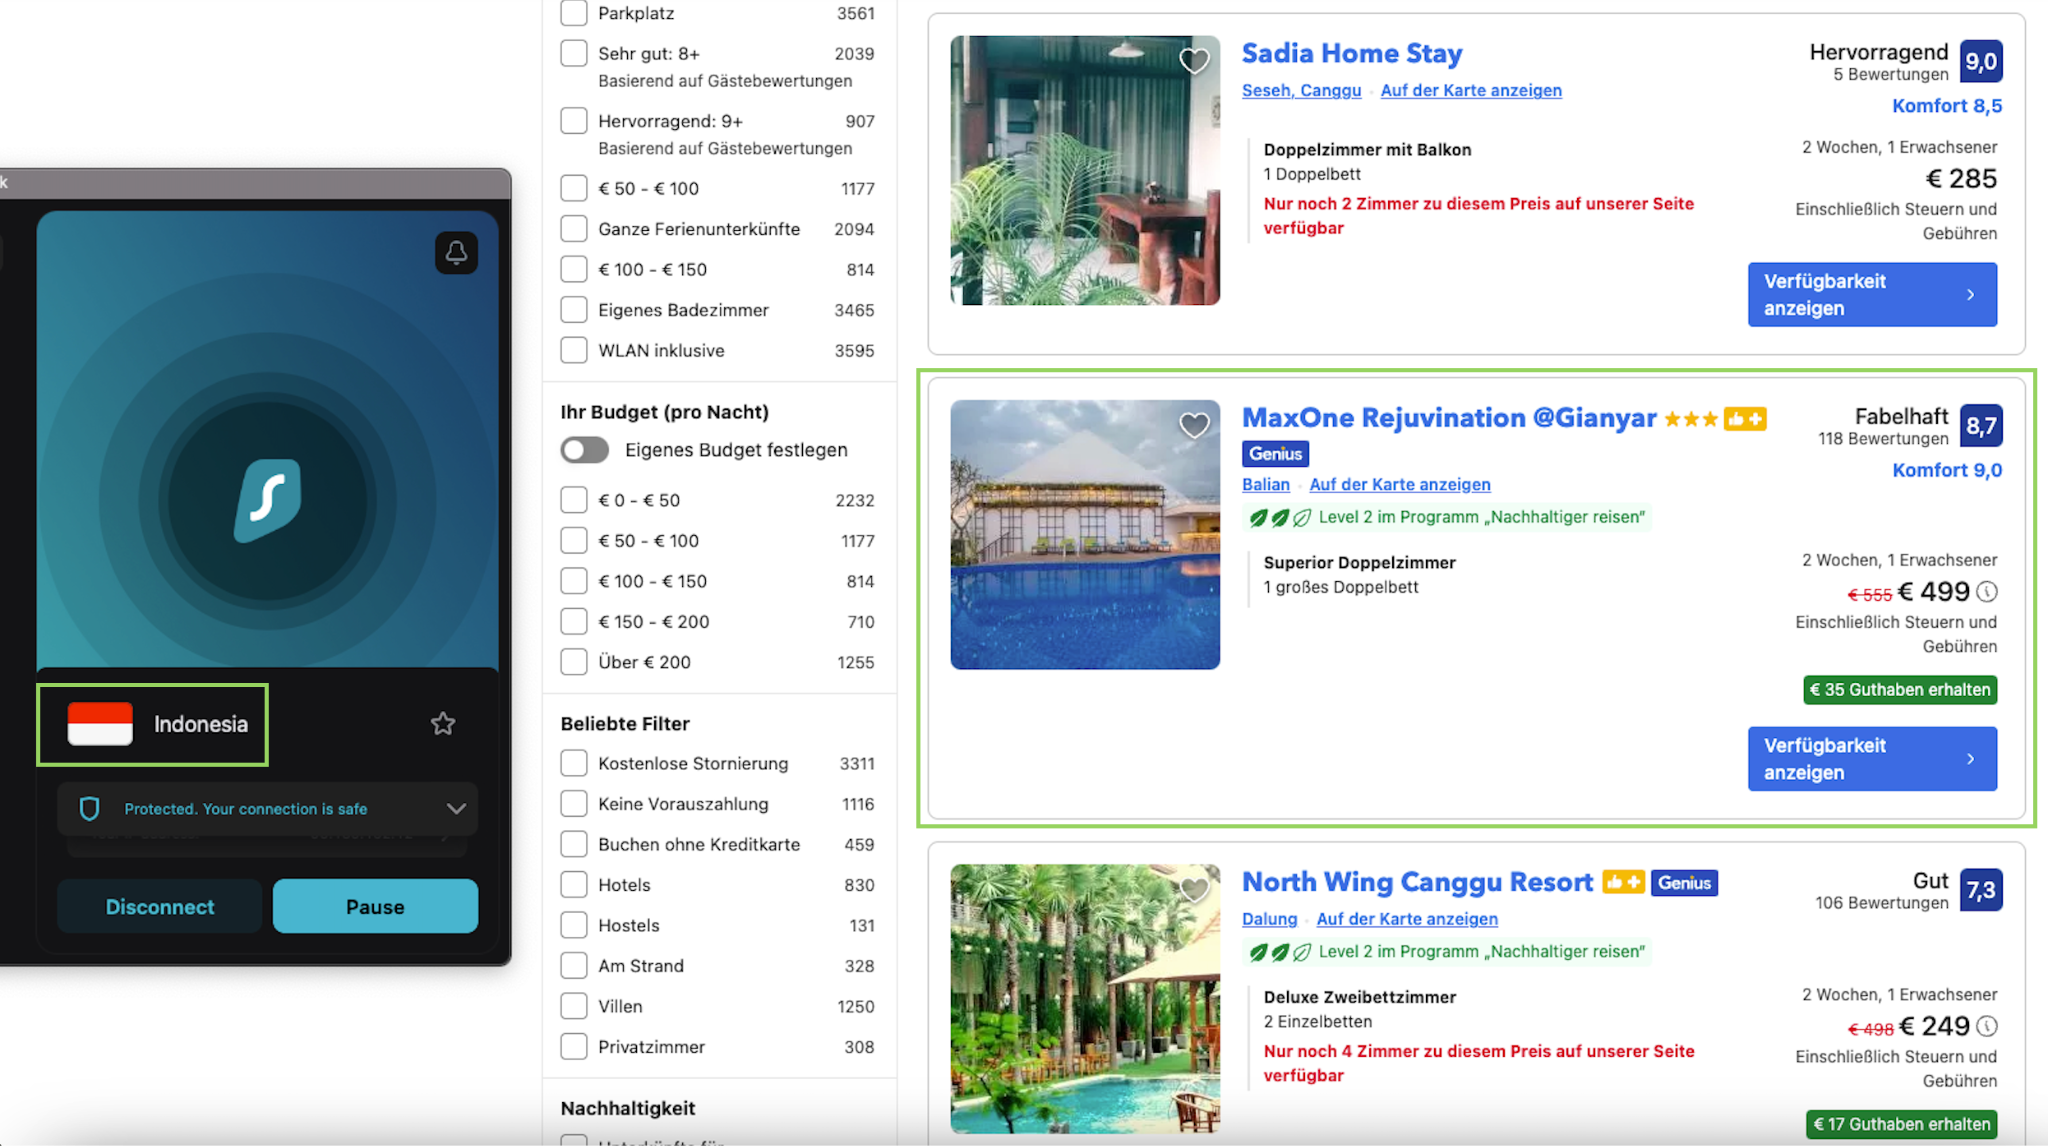2048x1146 pixels.
Task: Click thumbs-up preferred badge beside MaxOne stars
Action: pos(1745,419)
